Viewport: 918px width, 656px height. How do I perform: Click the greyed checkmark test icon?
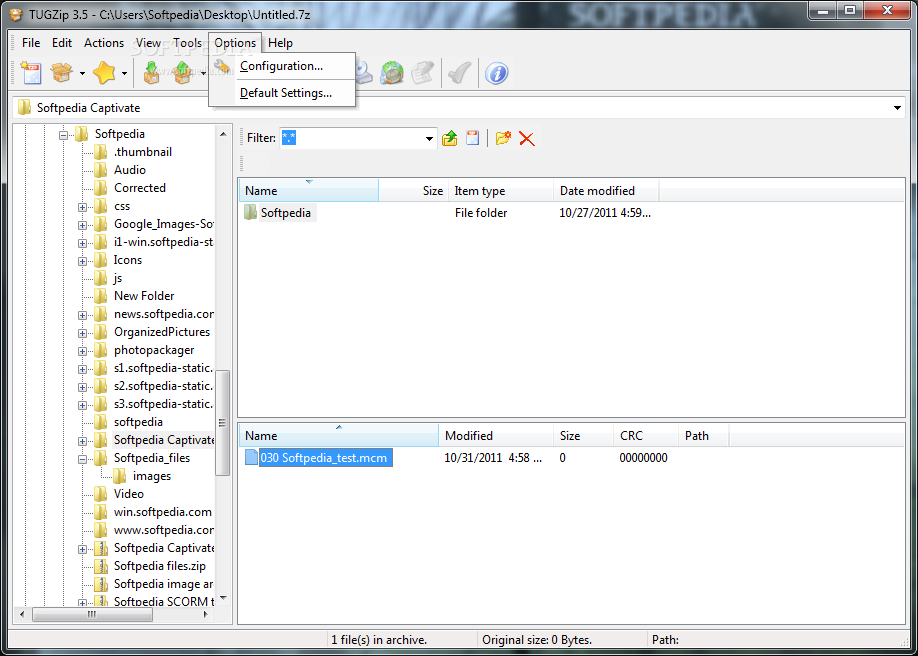[x=460, y=73]
